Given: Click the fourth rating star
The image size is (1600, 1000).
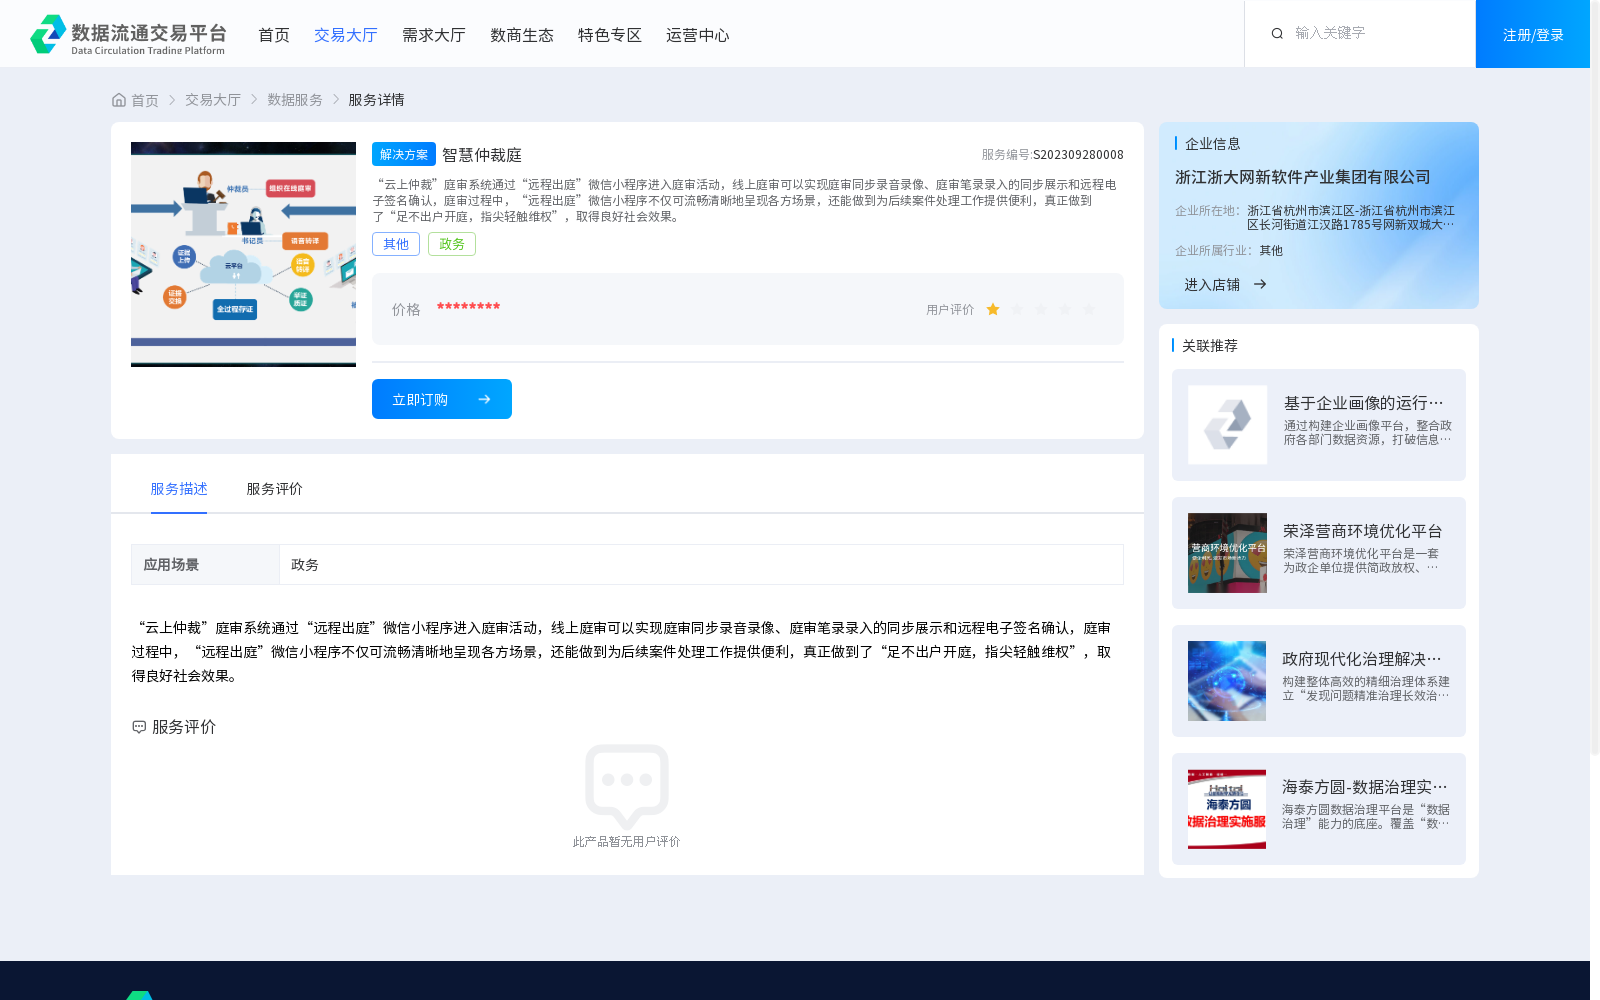Looking at the screenshot, I should click(x=1065, y=310).
